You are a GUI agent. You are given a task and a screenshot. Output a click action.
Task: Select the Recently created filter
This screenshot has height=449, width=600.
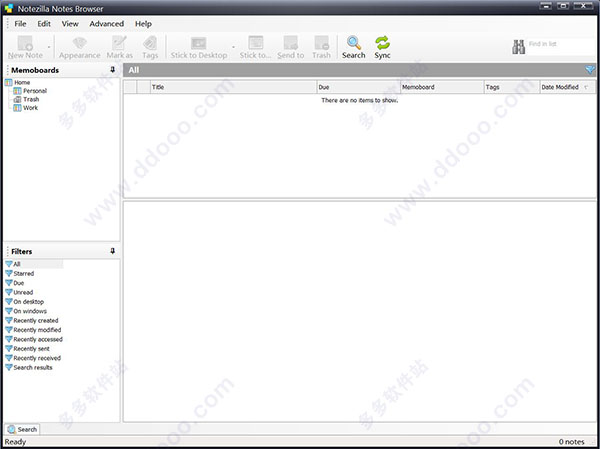[x=36, y=320]
